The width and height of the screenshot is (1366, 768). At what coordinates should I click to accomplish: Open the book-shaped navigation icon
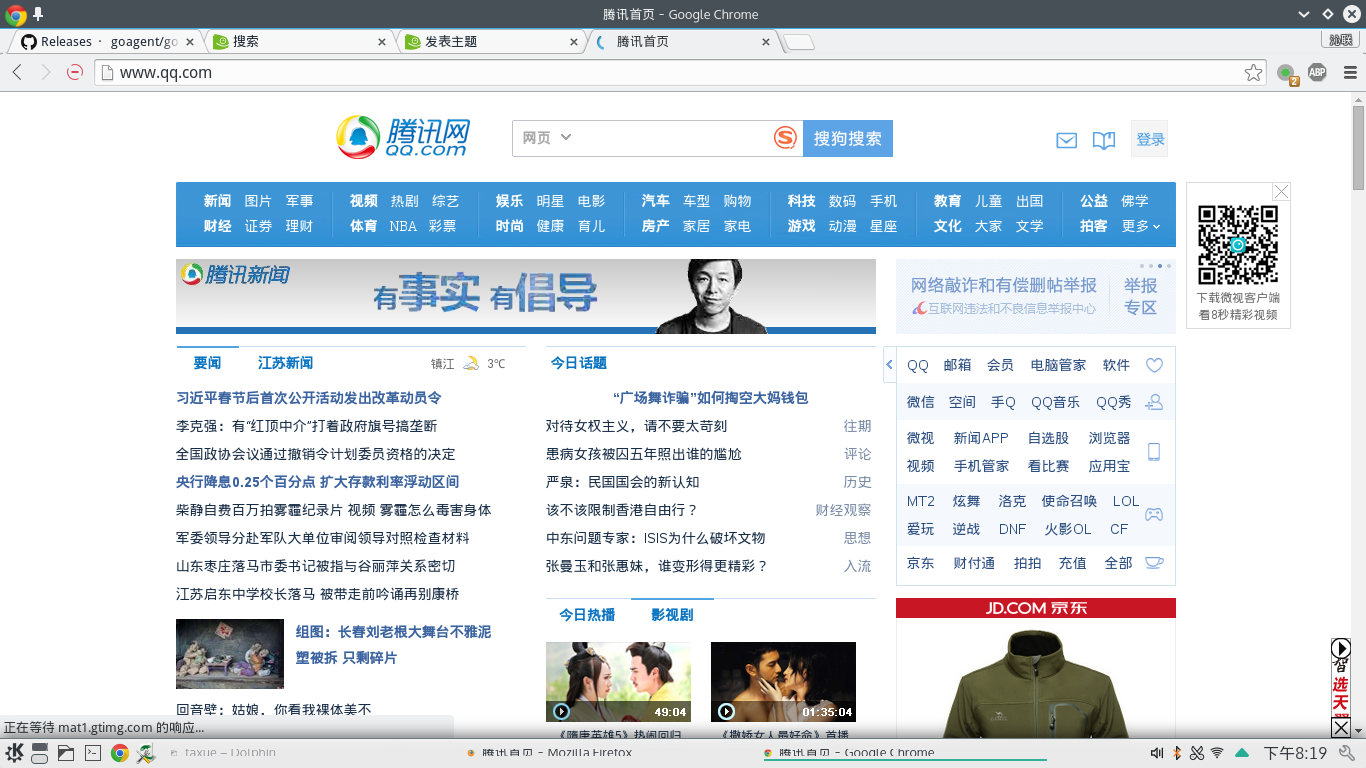(x=1104, y=140)
